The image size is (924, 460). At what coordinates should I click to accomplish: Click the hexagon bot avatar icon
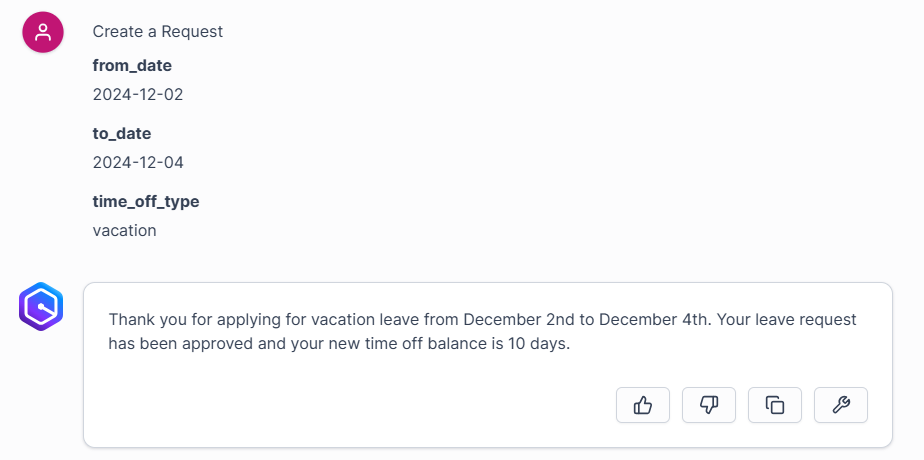(x=41, y=306)
